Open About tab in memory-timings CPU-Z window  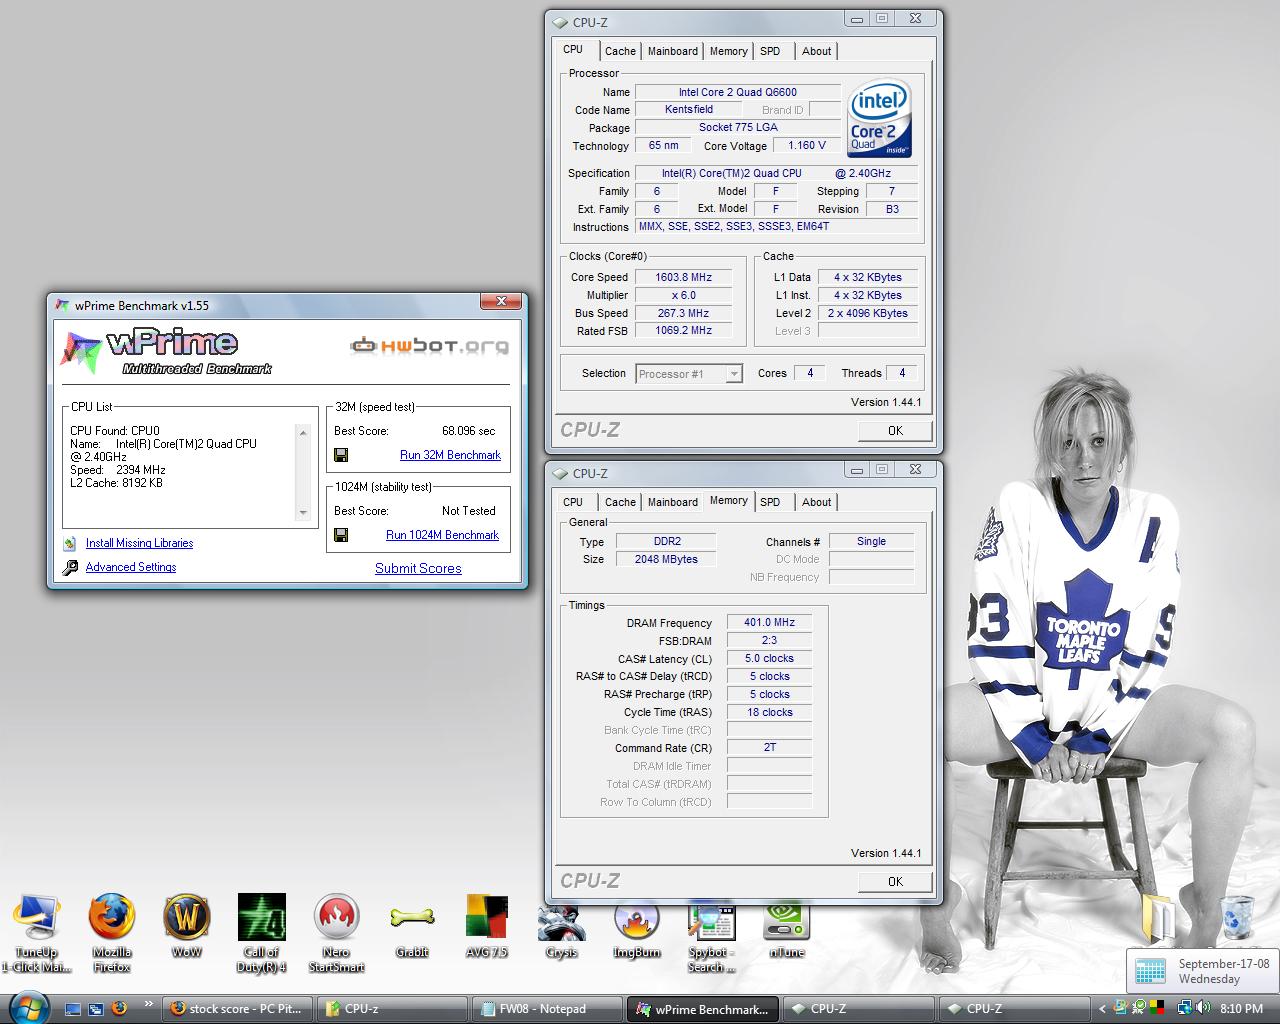coord(816,502)
